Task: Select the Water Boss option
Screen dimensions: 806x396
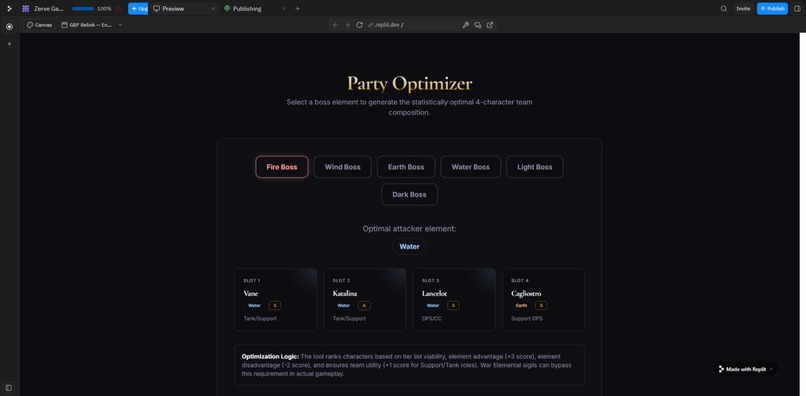Action: pos(470,167)
